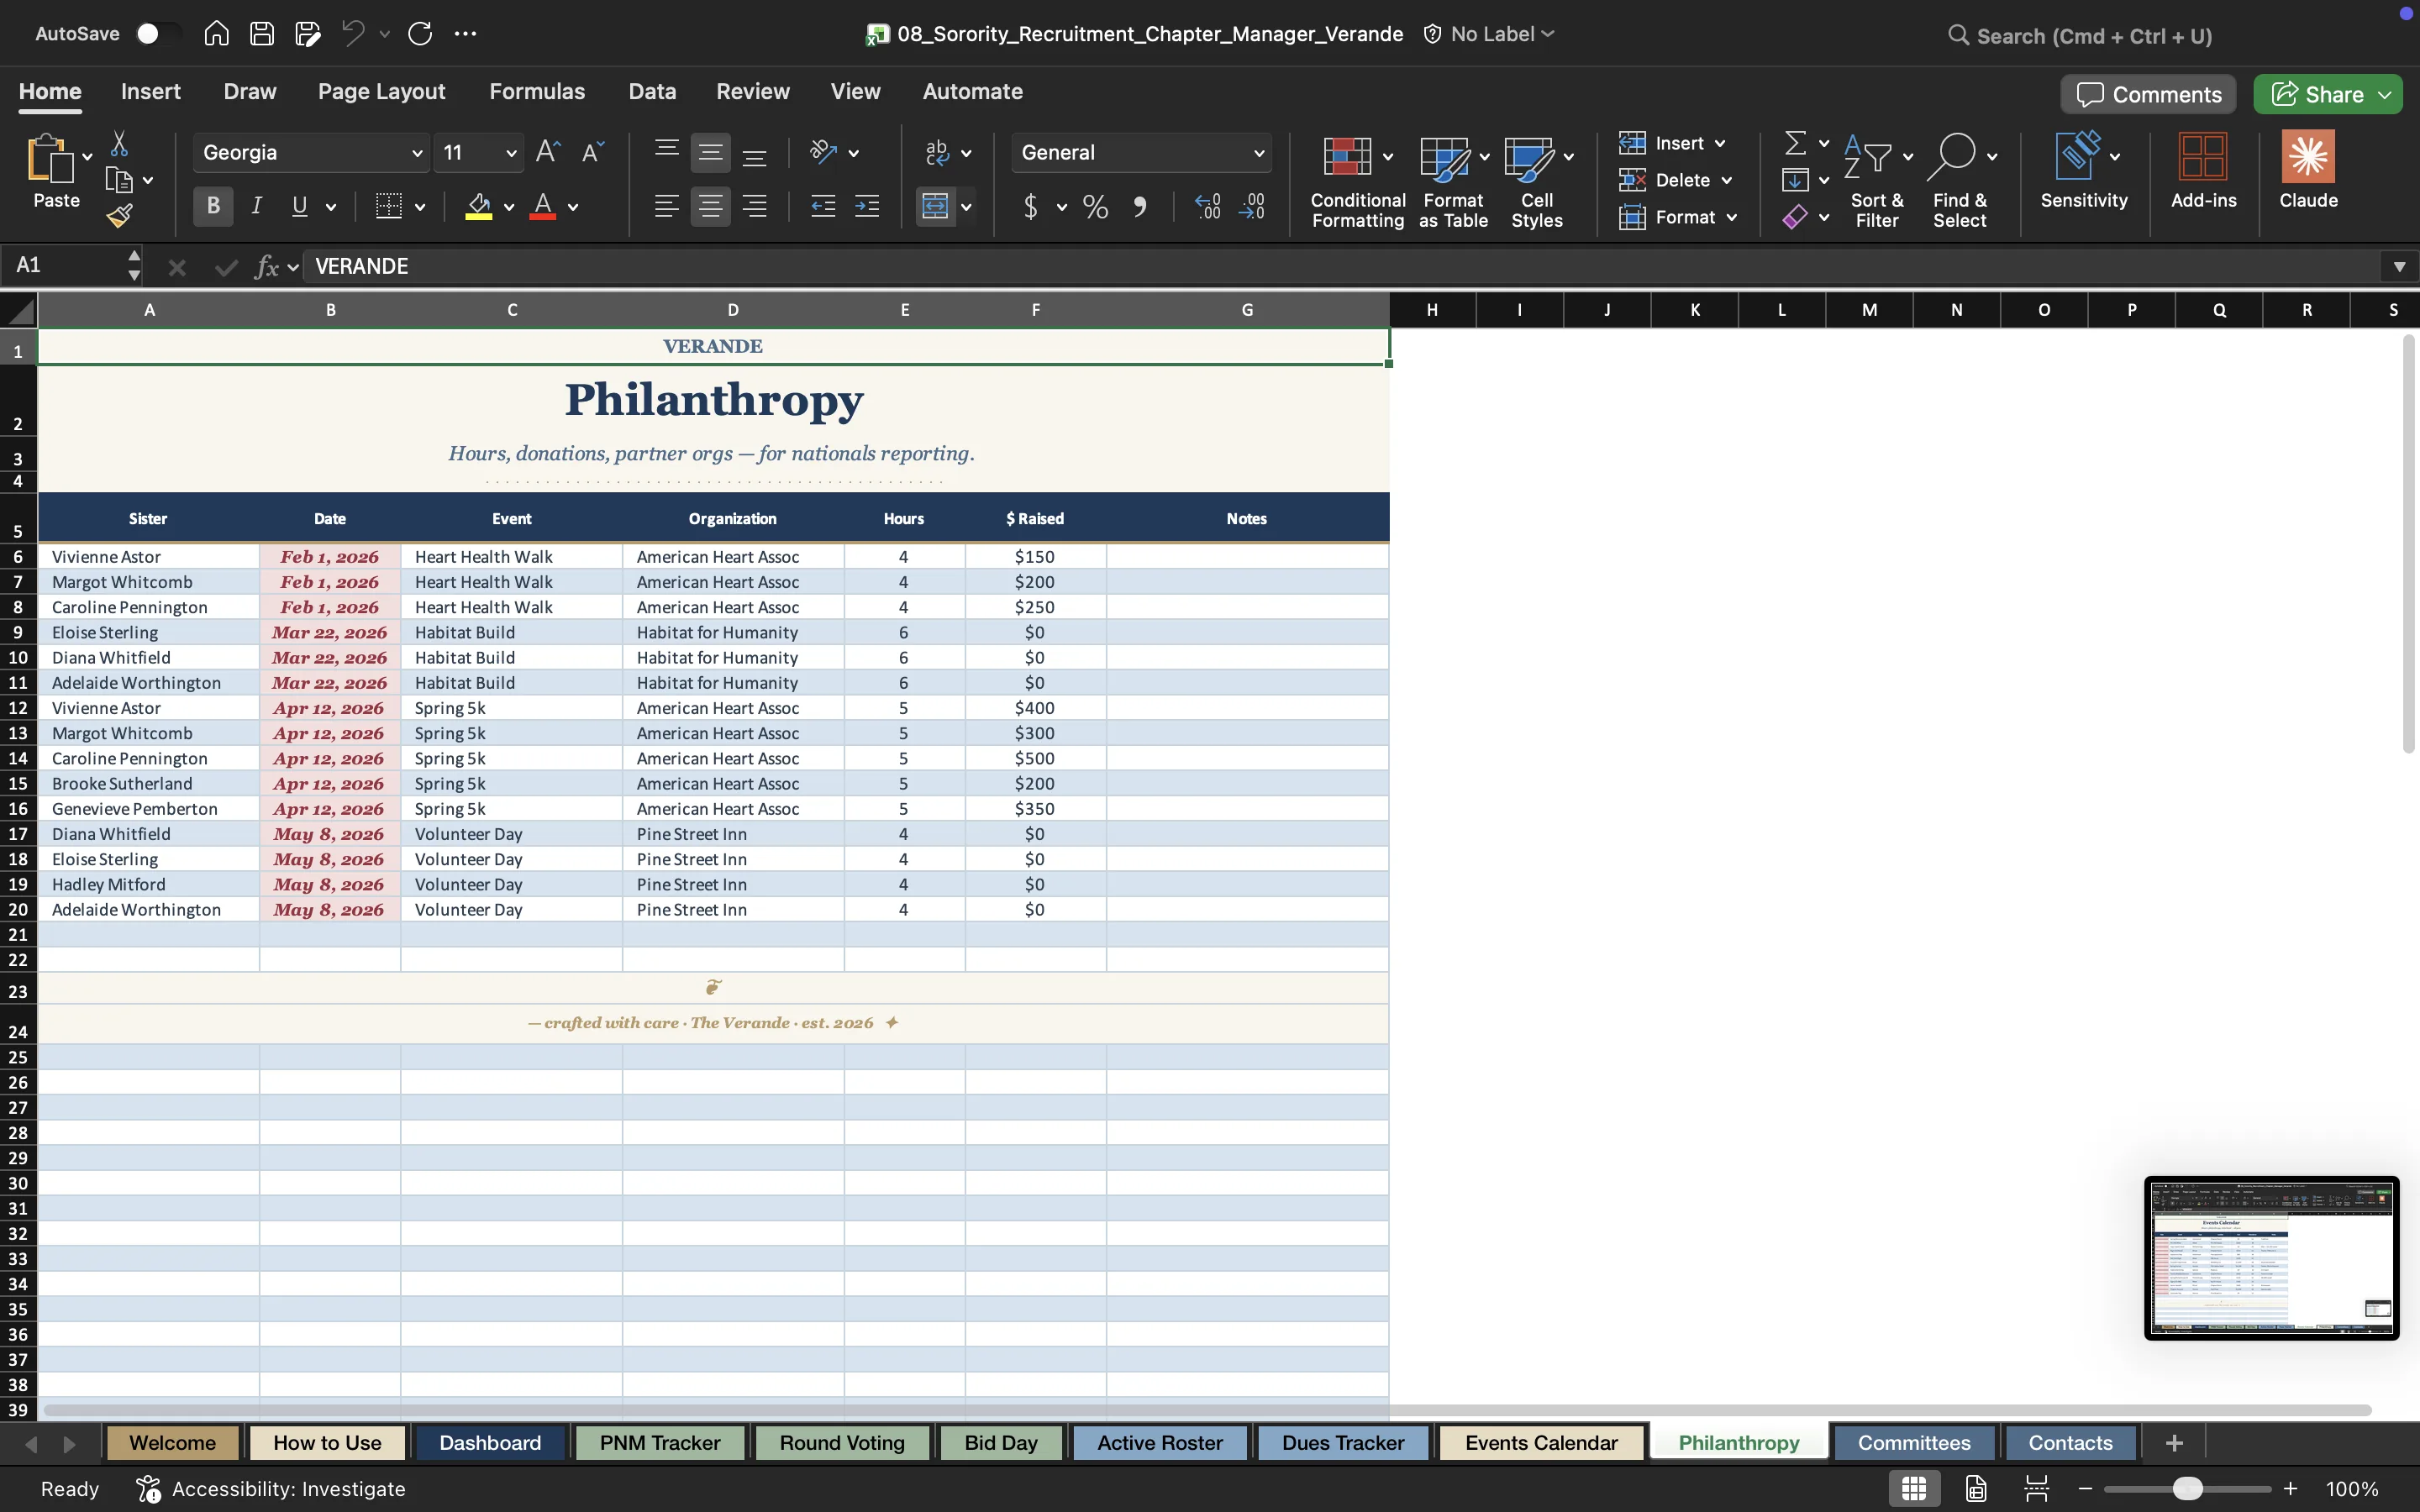2420x1512 pixels.
Task: Click the Orientation text angle icon
Action: pyautogui.click(x=823, y=152)
